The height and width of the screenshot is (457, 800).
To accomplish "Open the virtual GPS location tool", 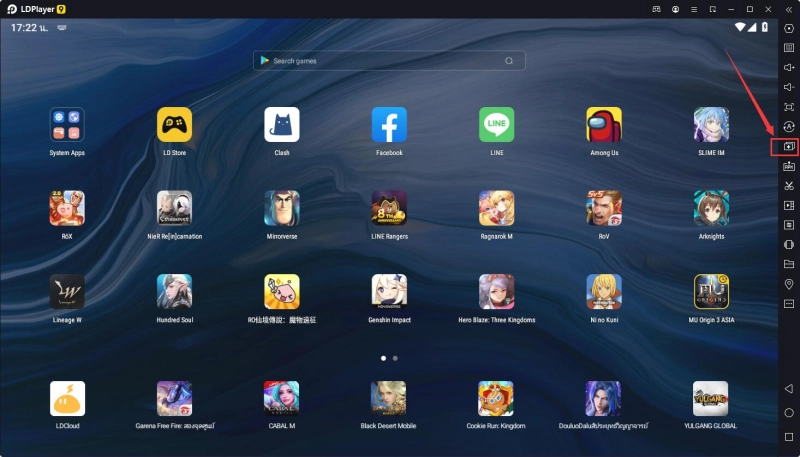I will point(789,284).
